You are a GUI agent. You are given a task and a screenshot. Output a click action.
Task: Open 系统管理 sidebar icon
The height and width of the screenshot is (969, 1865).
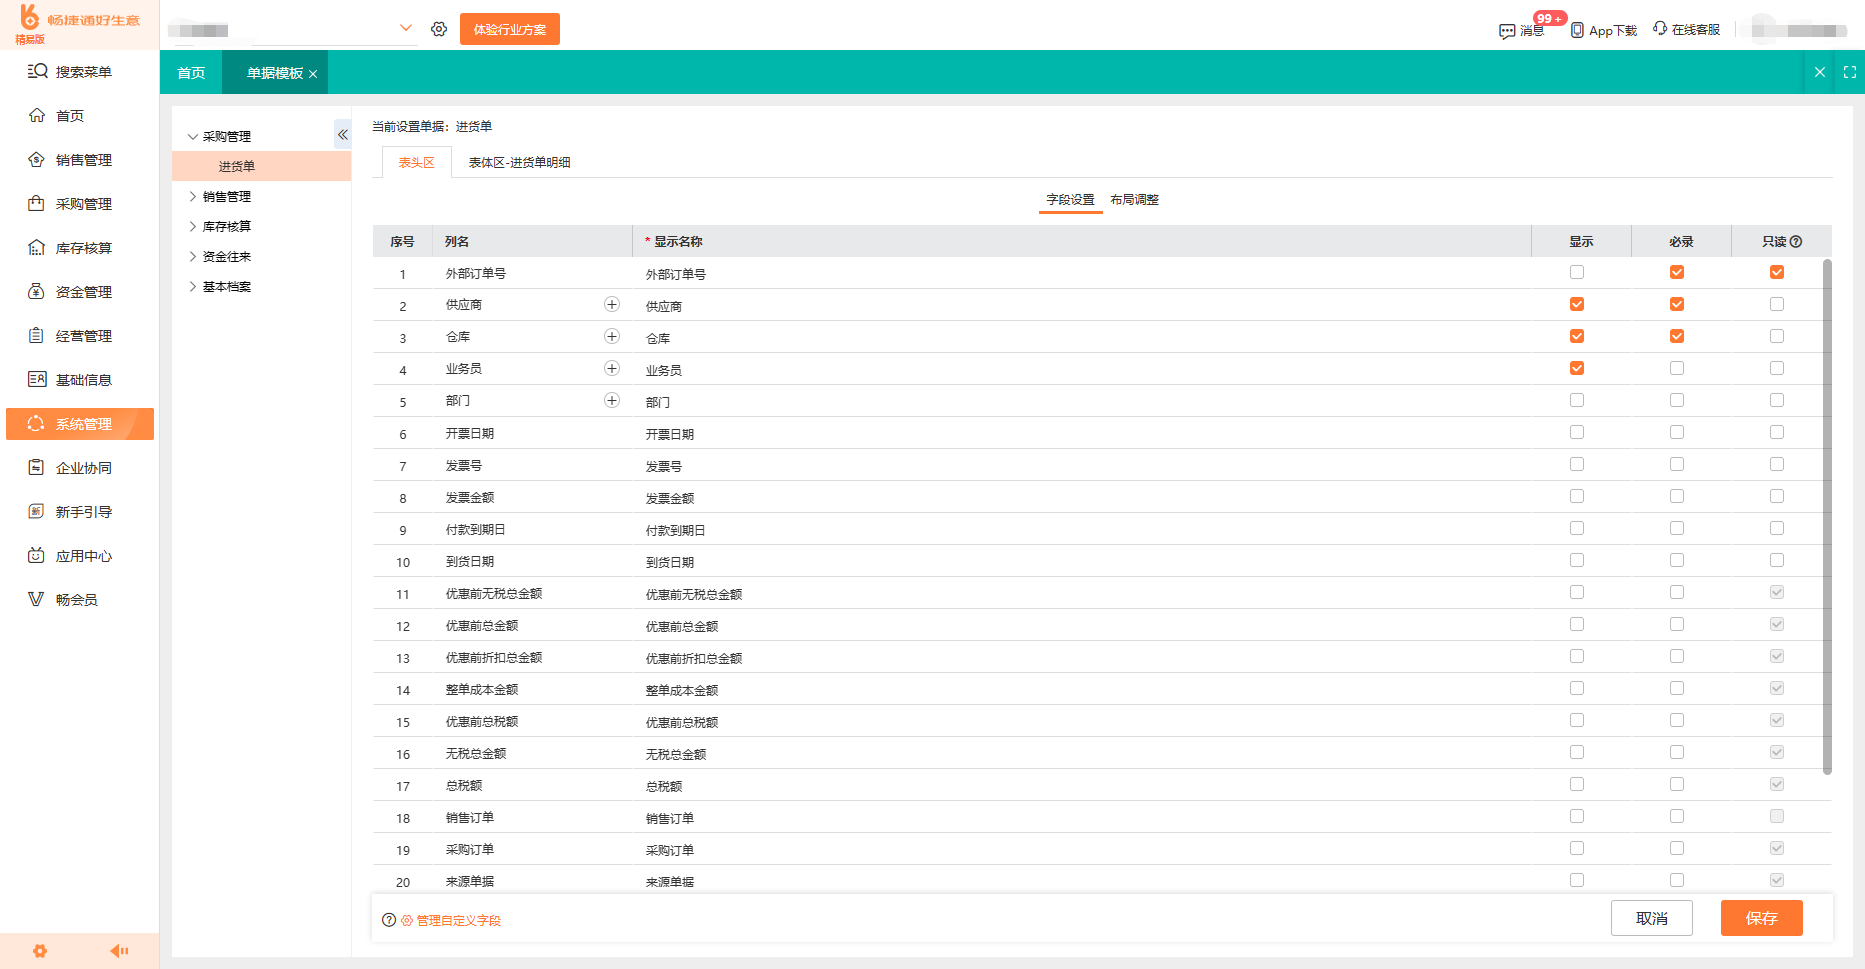click(37, 423)
